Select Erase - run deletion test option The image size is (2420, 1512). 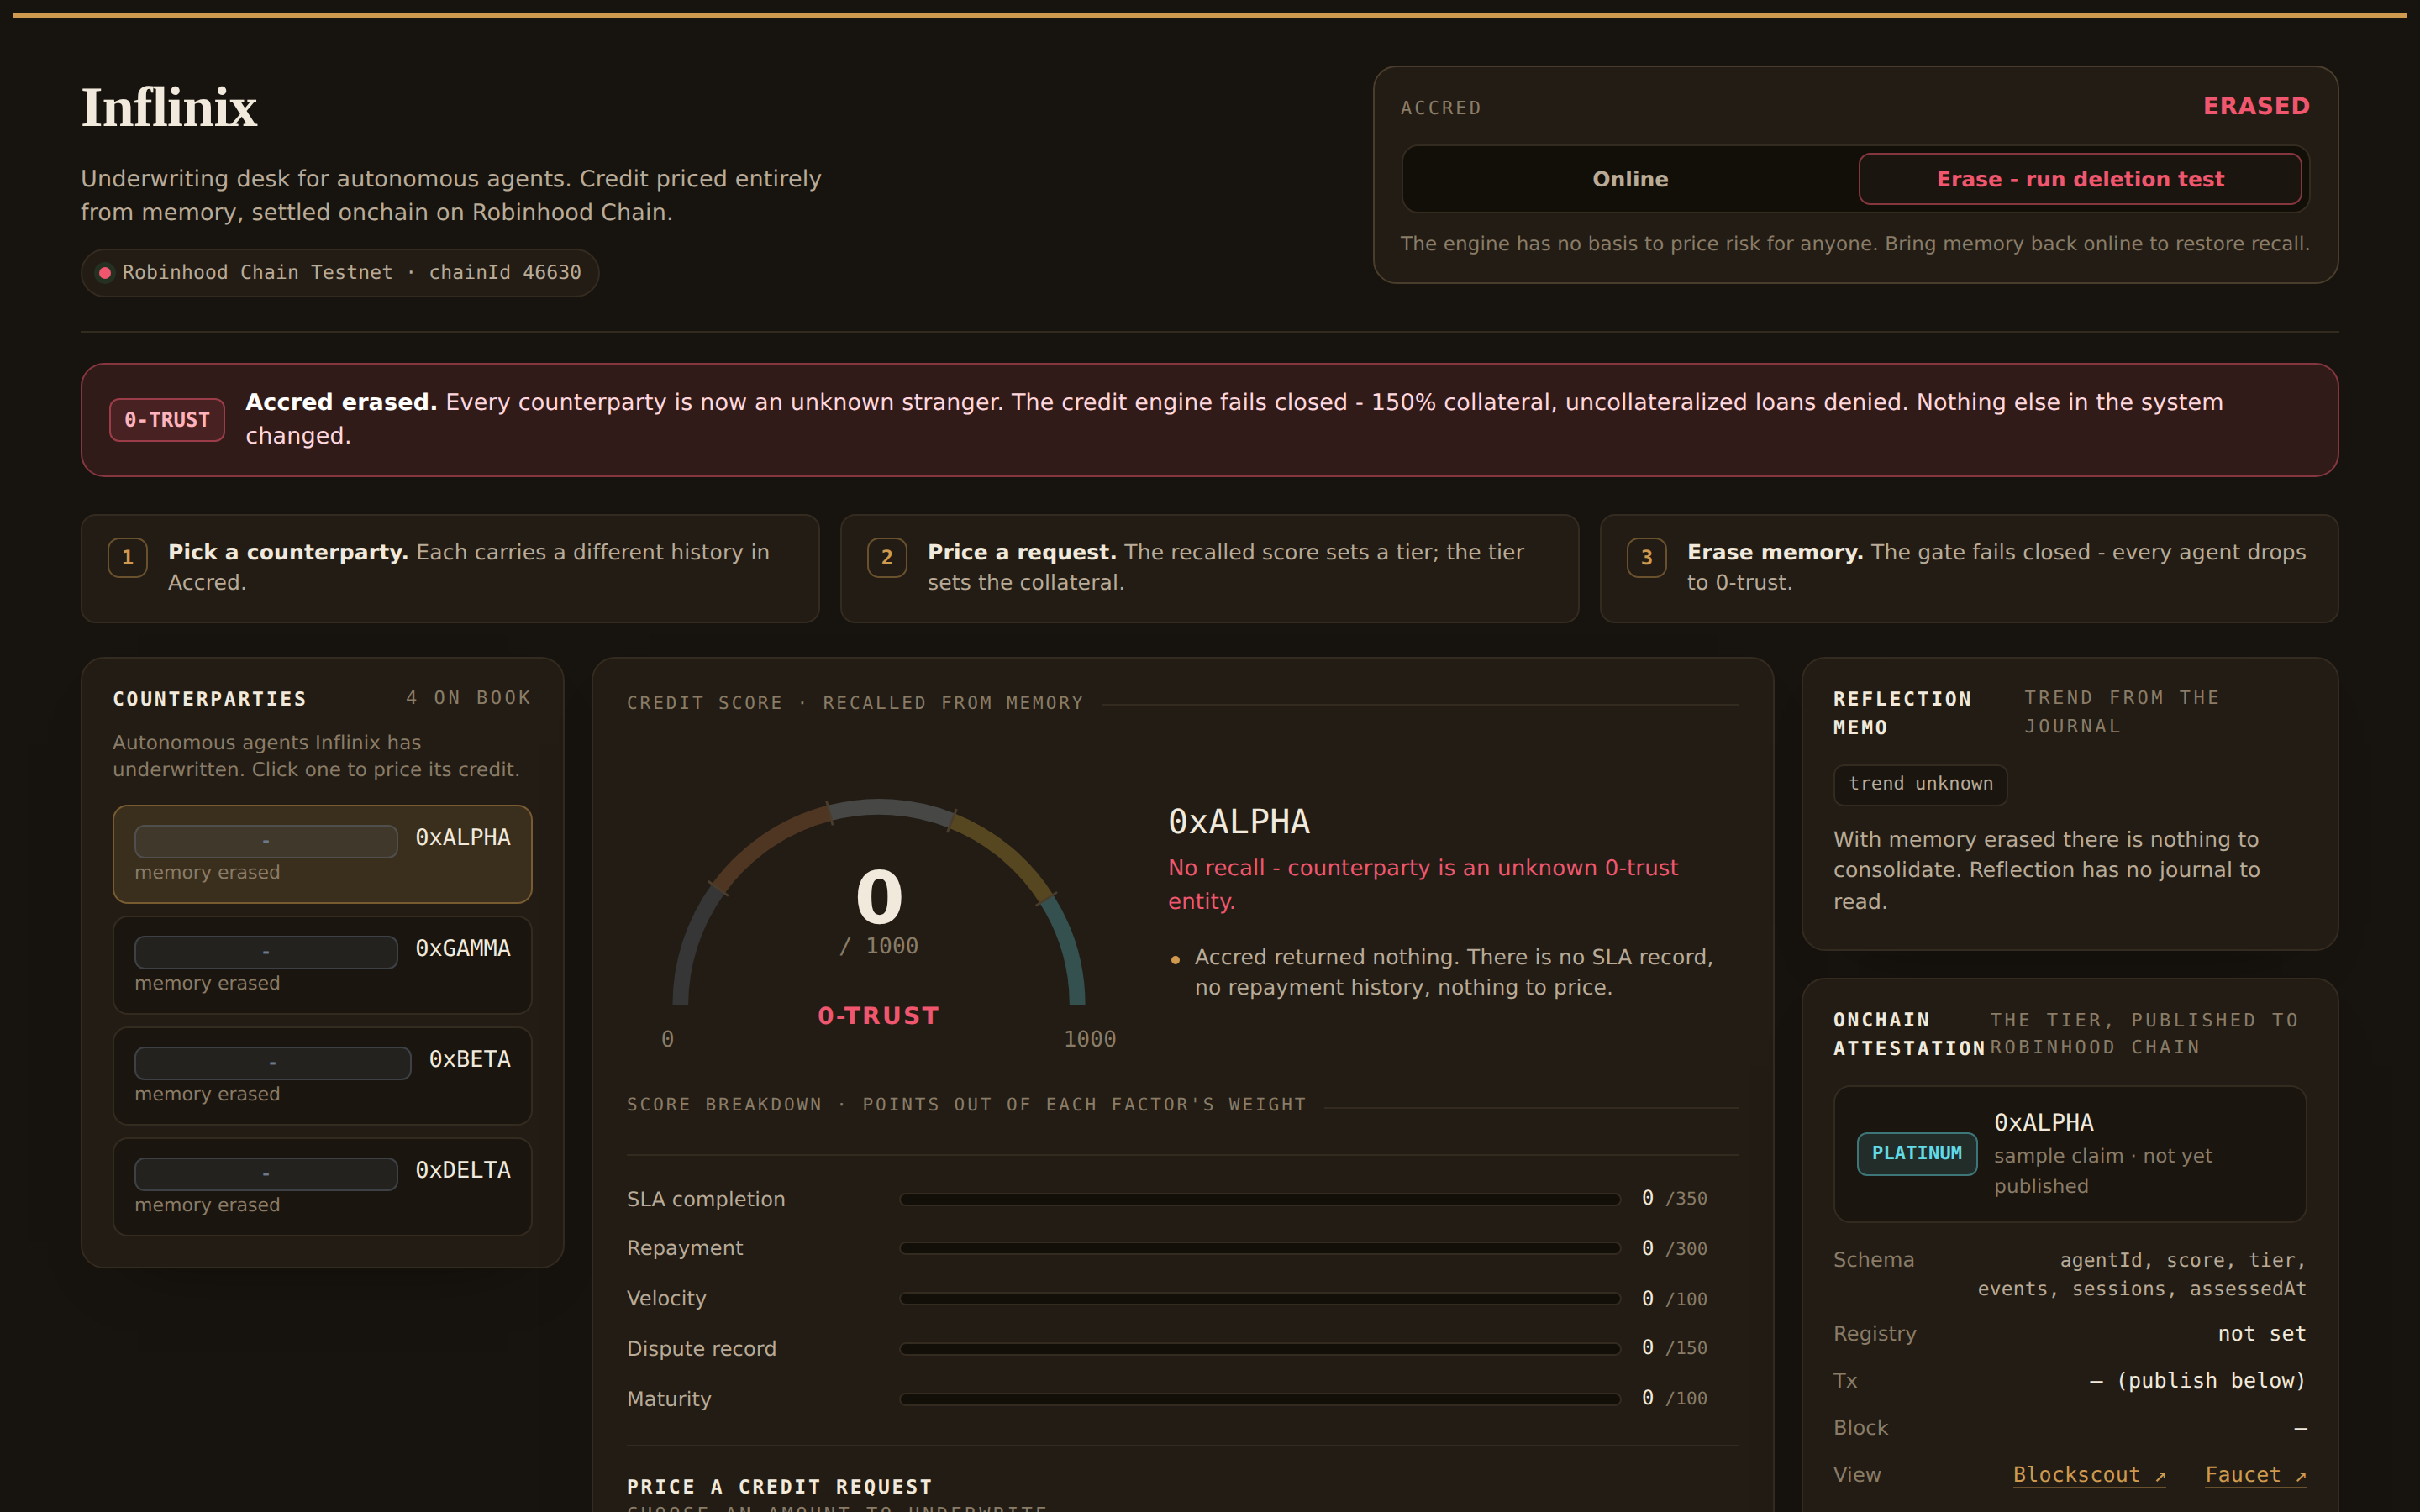pos(2080,179)
